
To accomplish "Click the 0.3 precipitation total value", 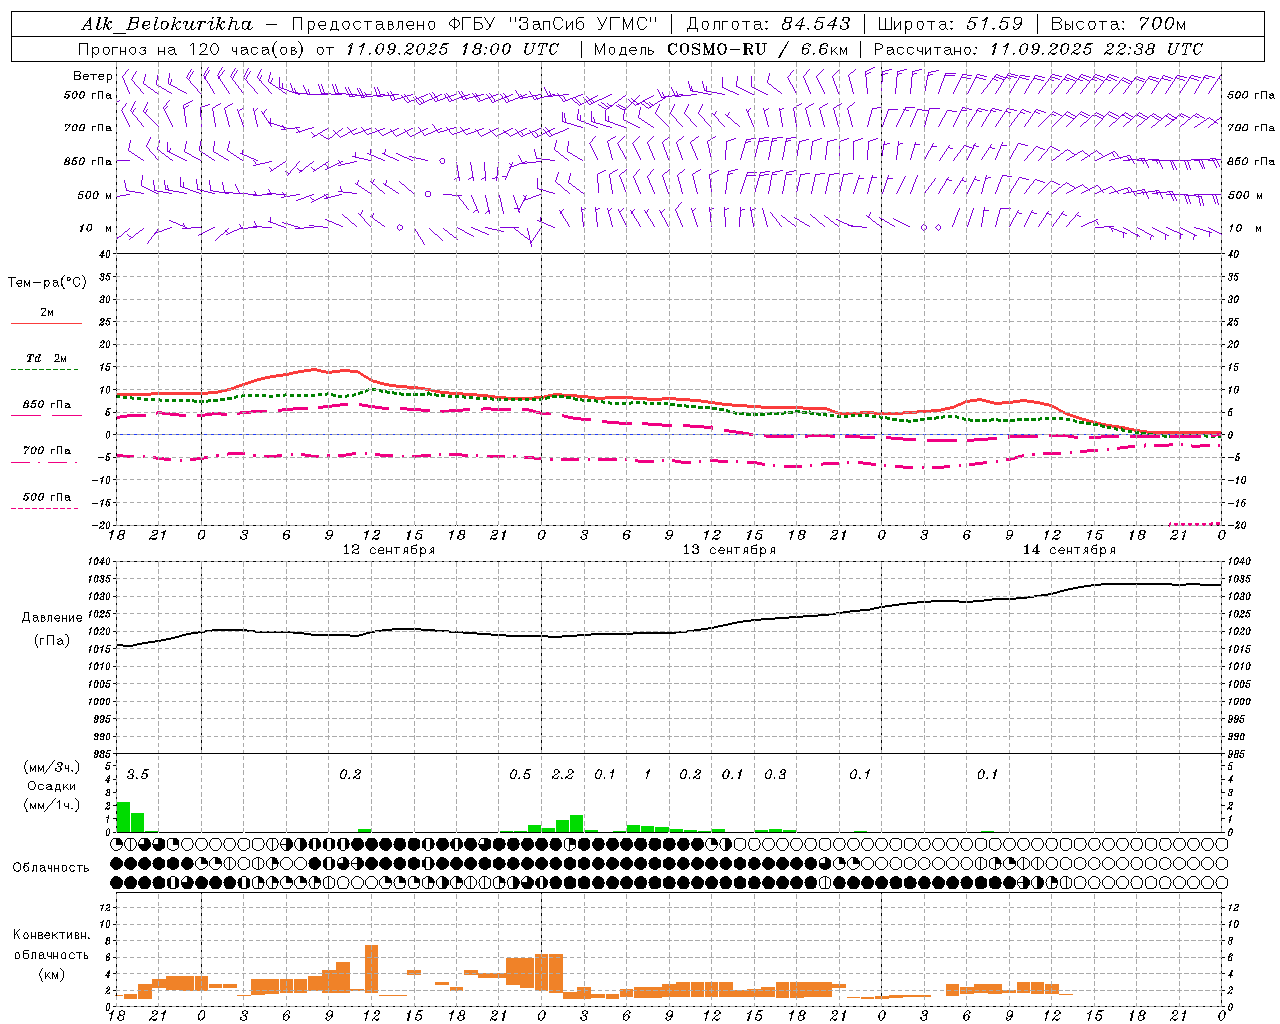I will (775, 774).
